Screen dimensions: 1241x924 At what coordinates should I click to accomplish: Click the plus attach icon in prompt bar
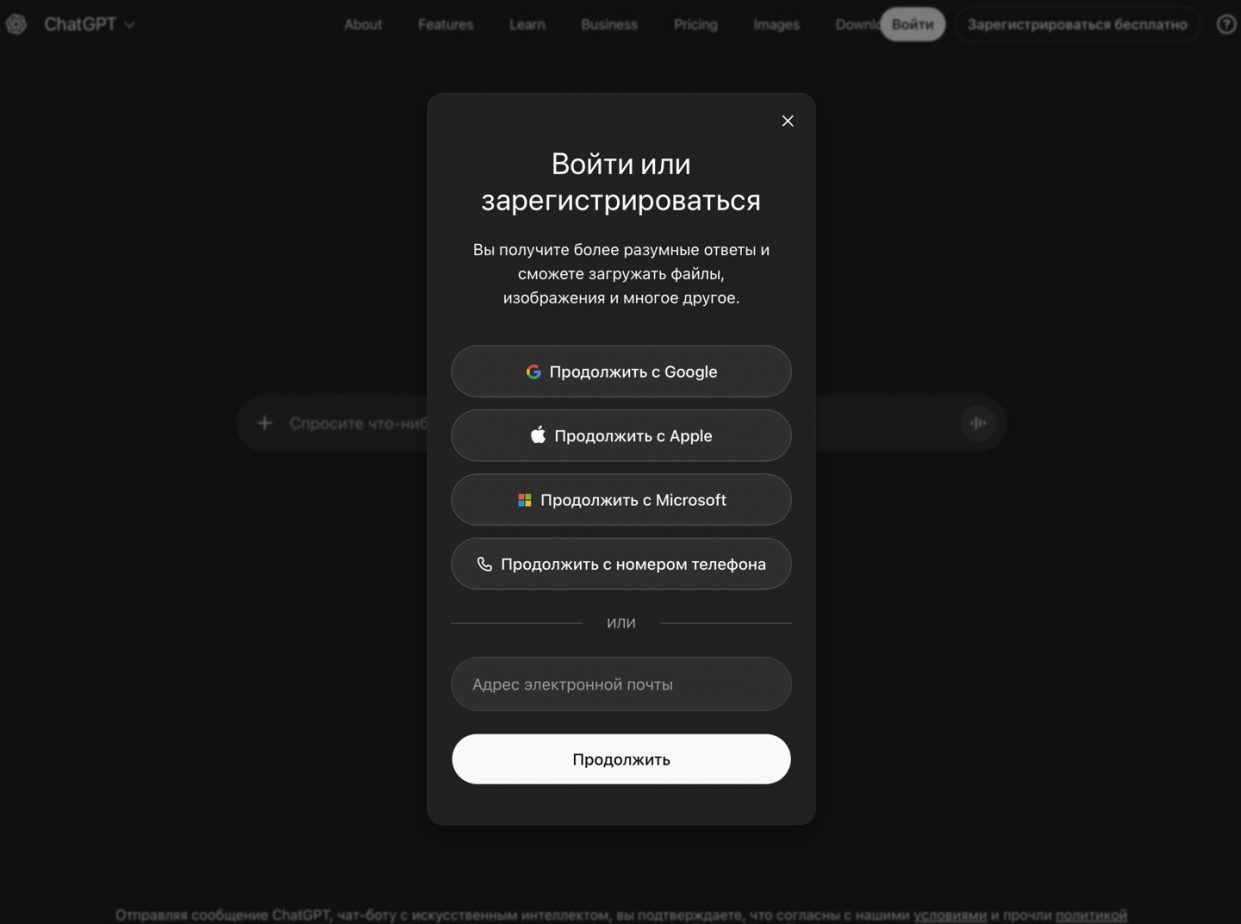click(x=264, y=423)
